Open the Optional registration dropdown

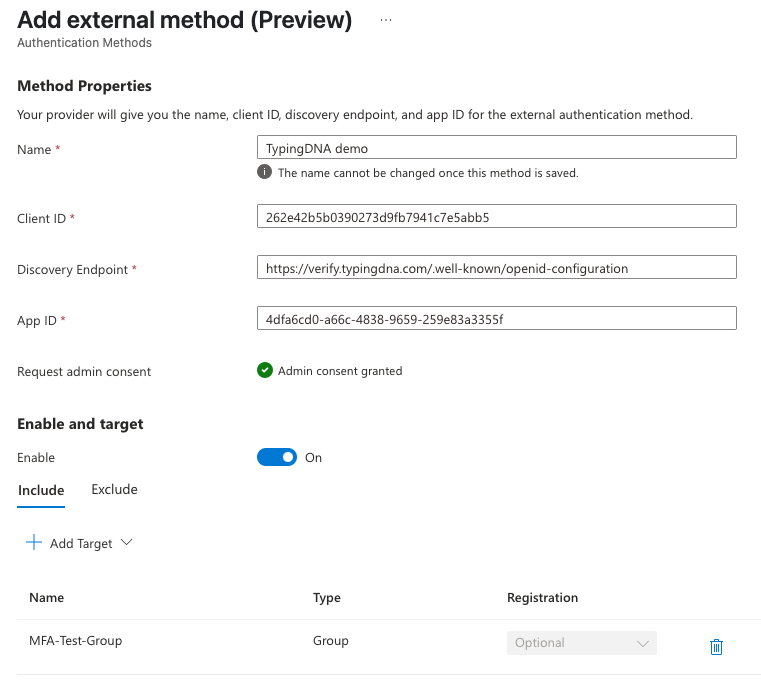(581, 643)
